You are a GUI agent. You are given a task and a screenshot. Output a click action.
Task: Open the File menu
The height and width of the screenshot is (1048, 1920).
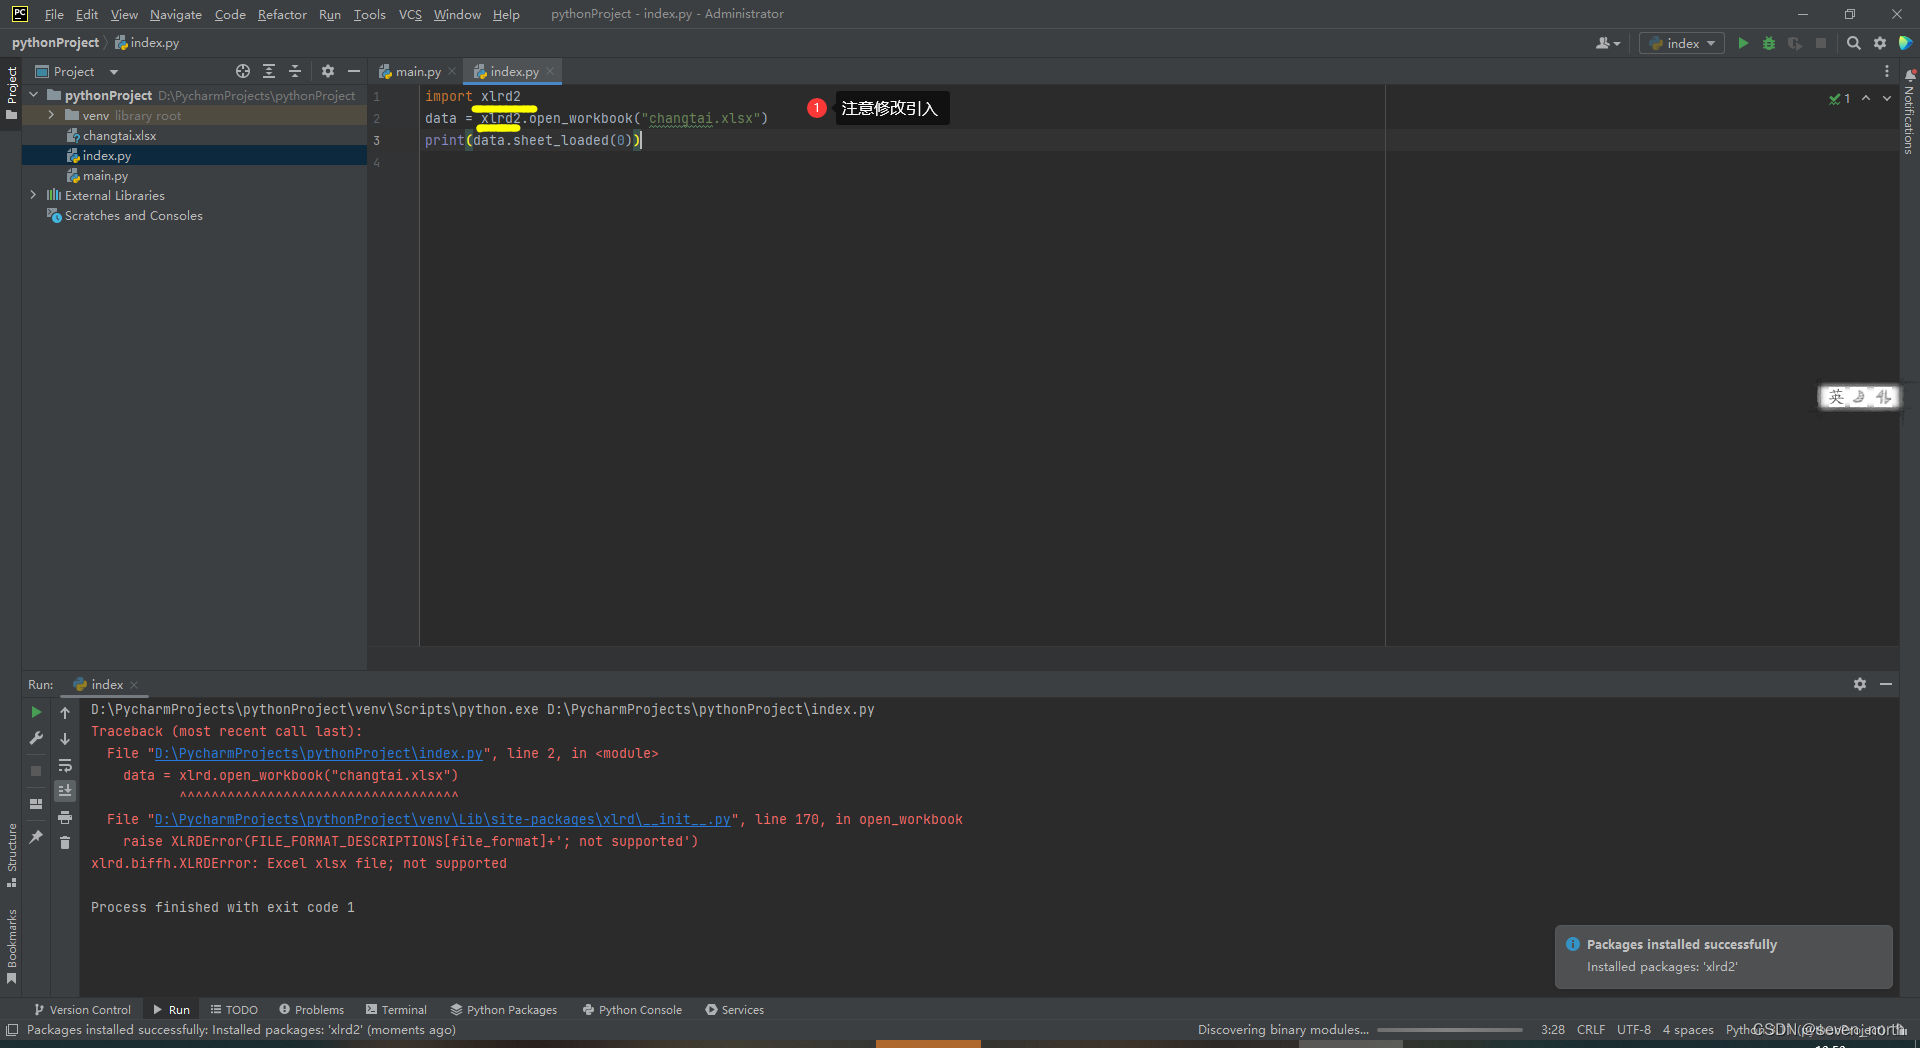[54, 14]
